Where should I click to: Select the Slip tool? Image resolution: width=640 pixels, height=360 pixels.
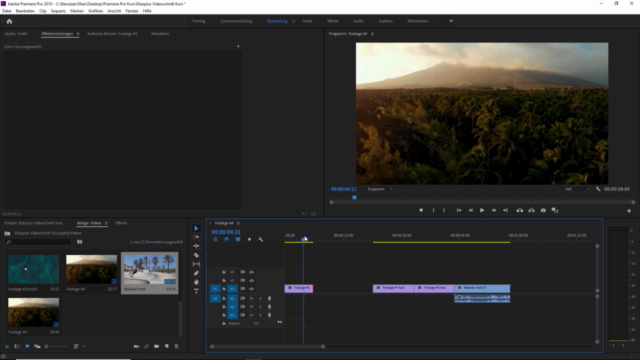point(196,264)
